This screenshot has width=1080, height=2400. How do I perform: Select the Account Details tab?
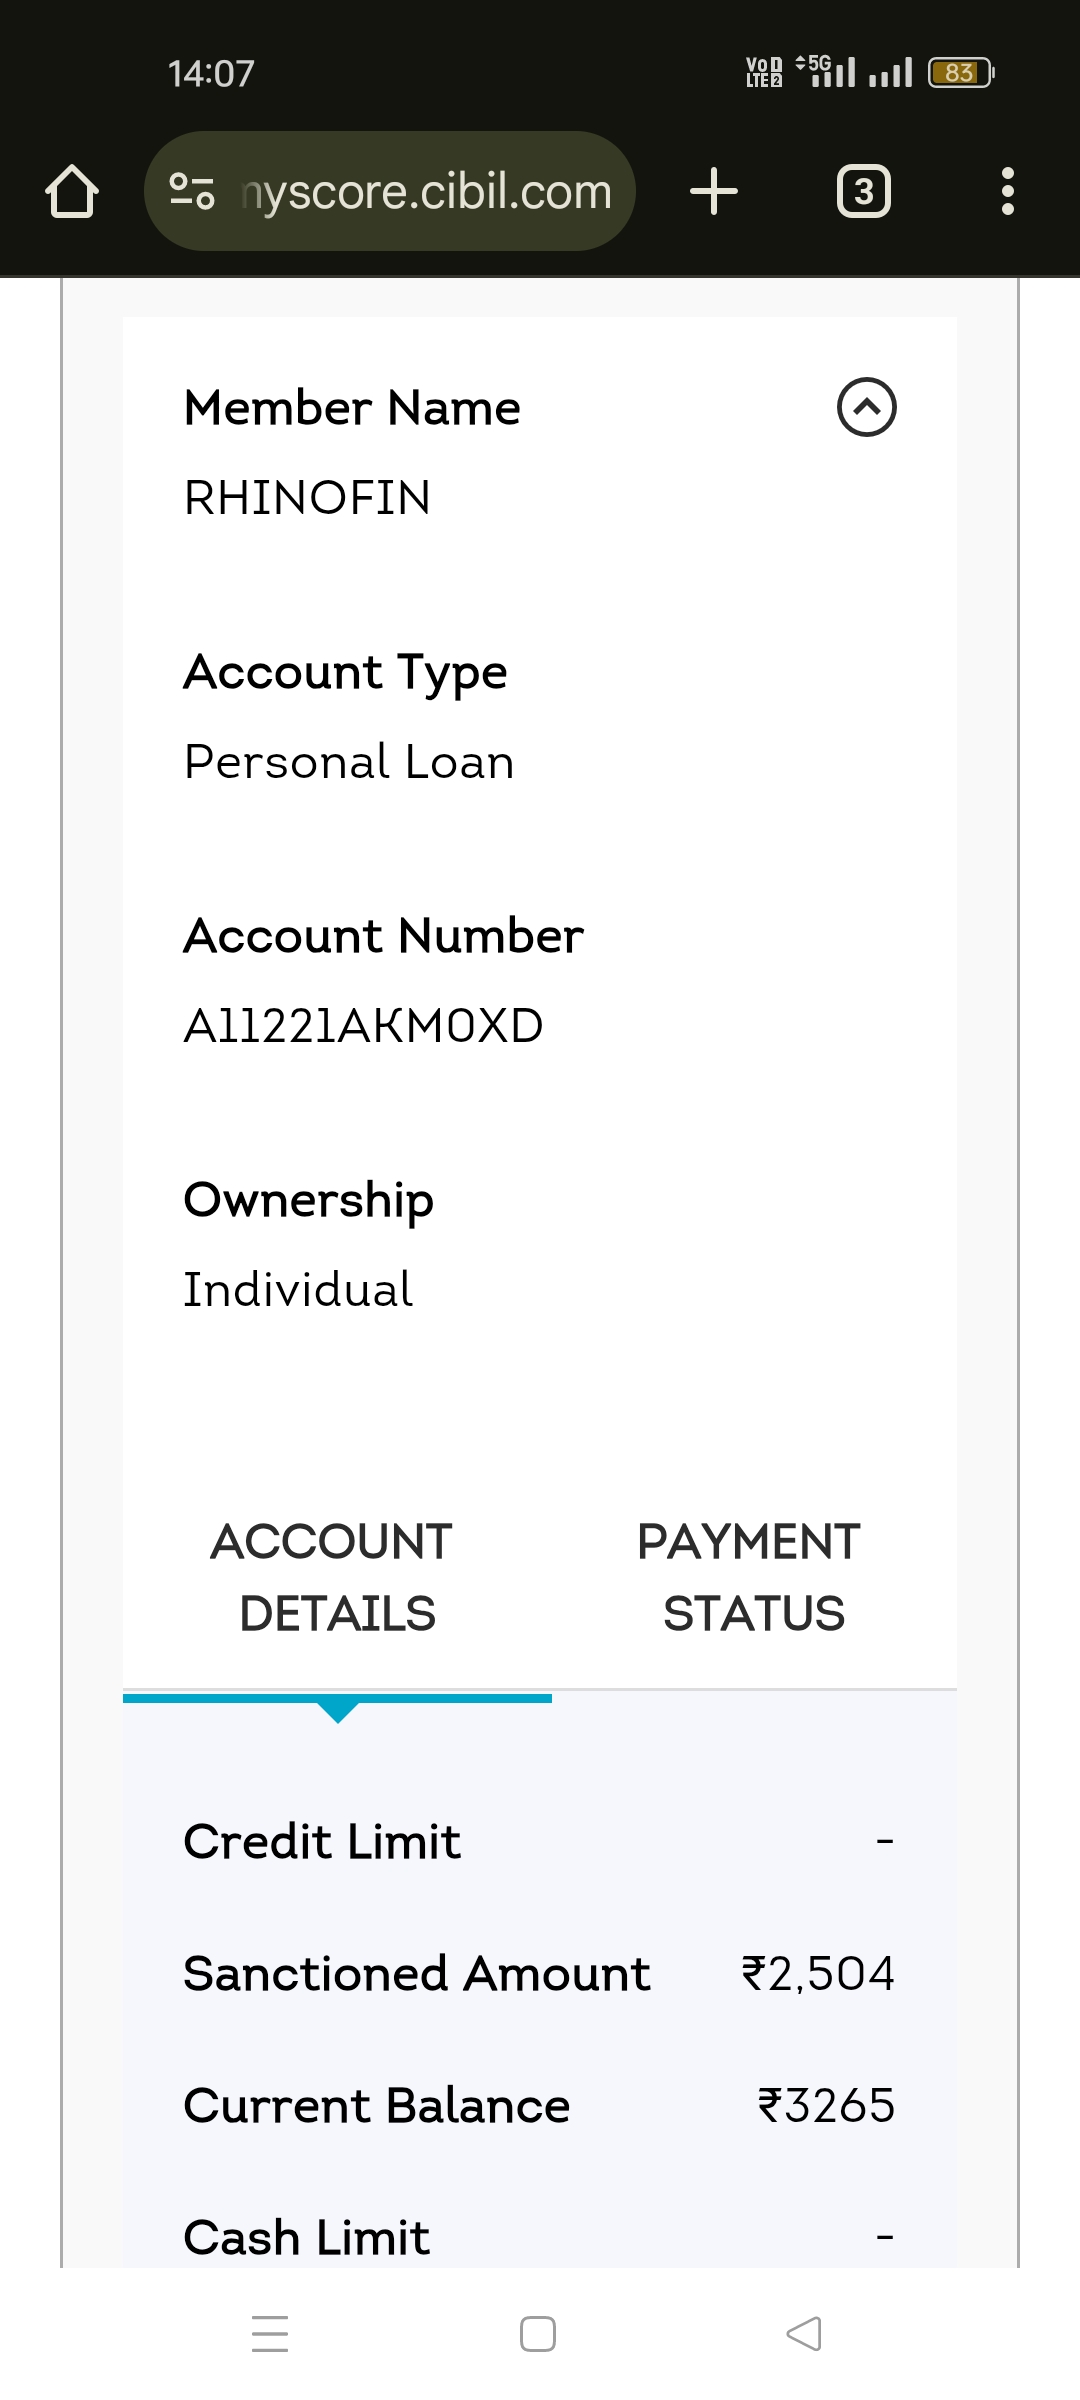(x=337, y=1577)
